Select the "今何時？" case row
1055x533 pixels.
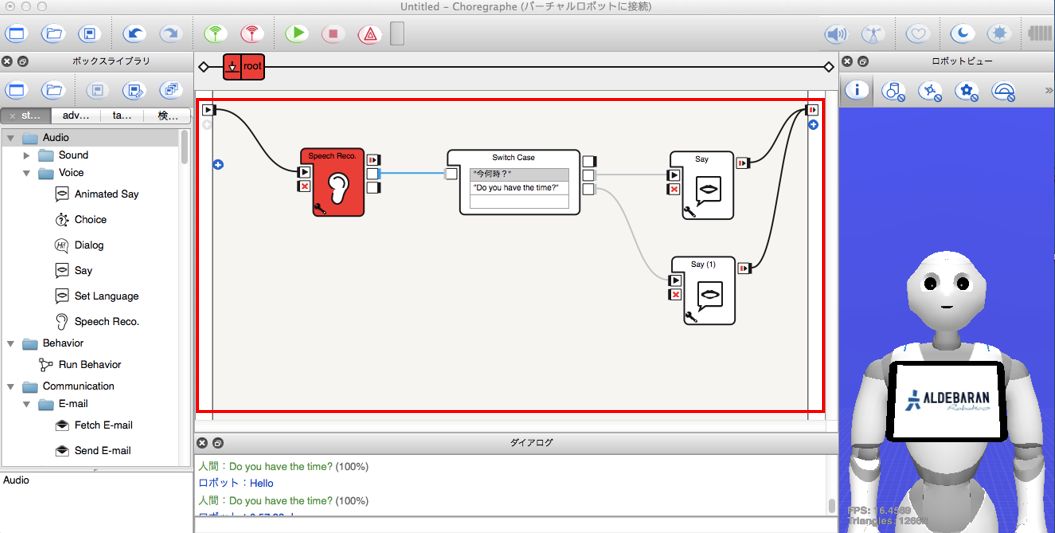pyautogui.click(x=519, y=174)
